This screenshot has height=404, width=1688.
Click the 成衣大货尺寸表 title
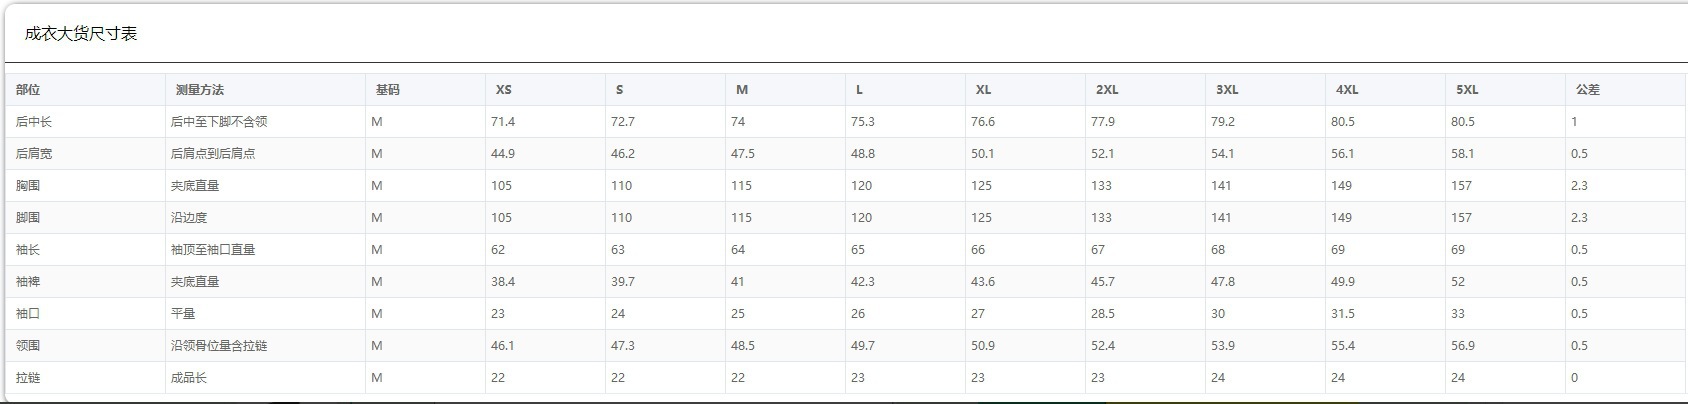point(81,34)
